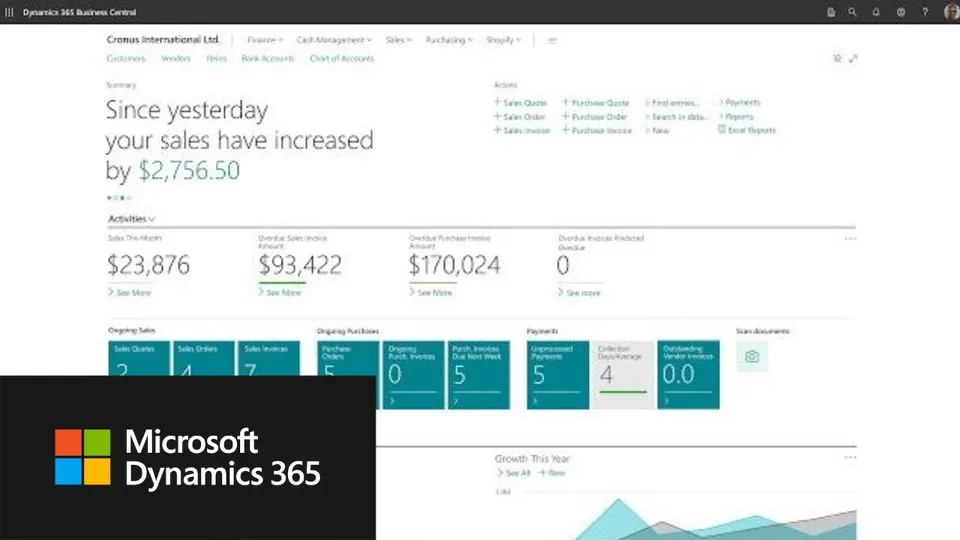Image resolution: width=960 pixels, height=540 pixels.
Task: Expand the Find entries action
Action: point(672,103)
